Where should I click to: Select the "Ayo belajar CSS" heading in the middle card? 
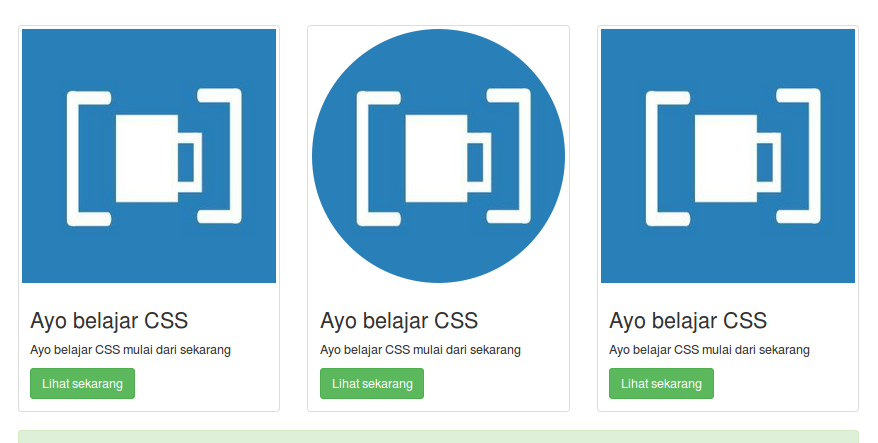[x=399, y=321]
